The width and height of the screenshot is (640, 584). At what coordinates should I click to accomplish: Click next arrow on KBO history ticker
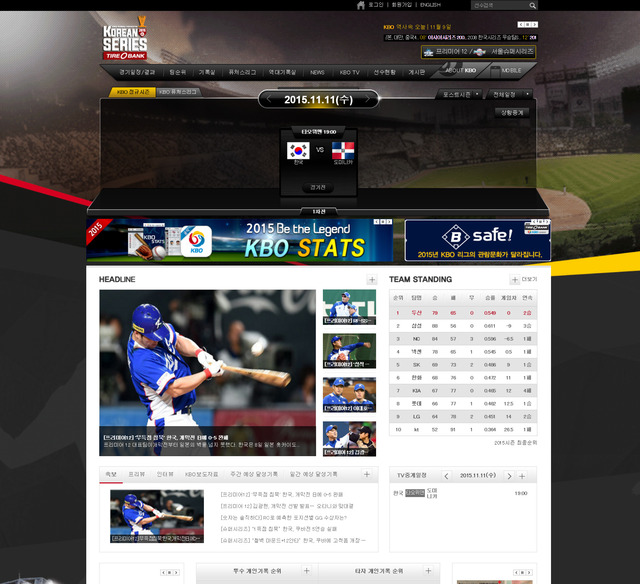[x=535, y=24]
